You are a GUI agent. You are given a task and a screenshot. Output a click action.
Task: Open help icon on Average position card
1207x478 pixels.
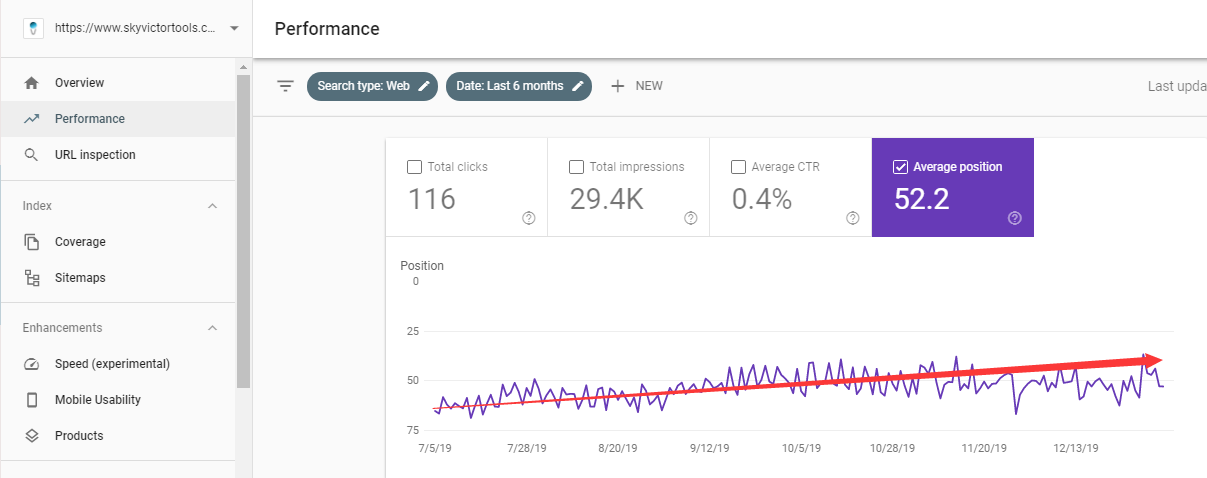[1015, 218]
